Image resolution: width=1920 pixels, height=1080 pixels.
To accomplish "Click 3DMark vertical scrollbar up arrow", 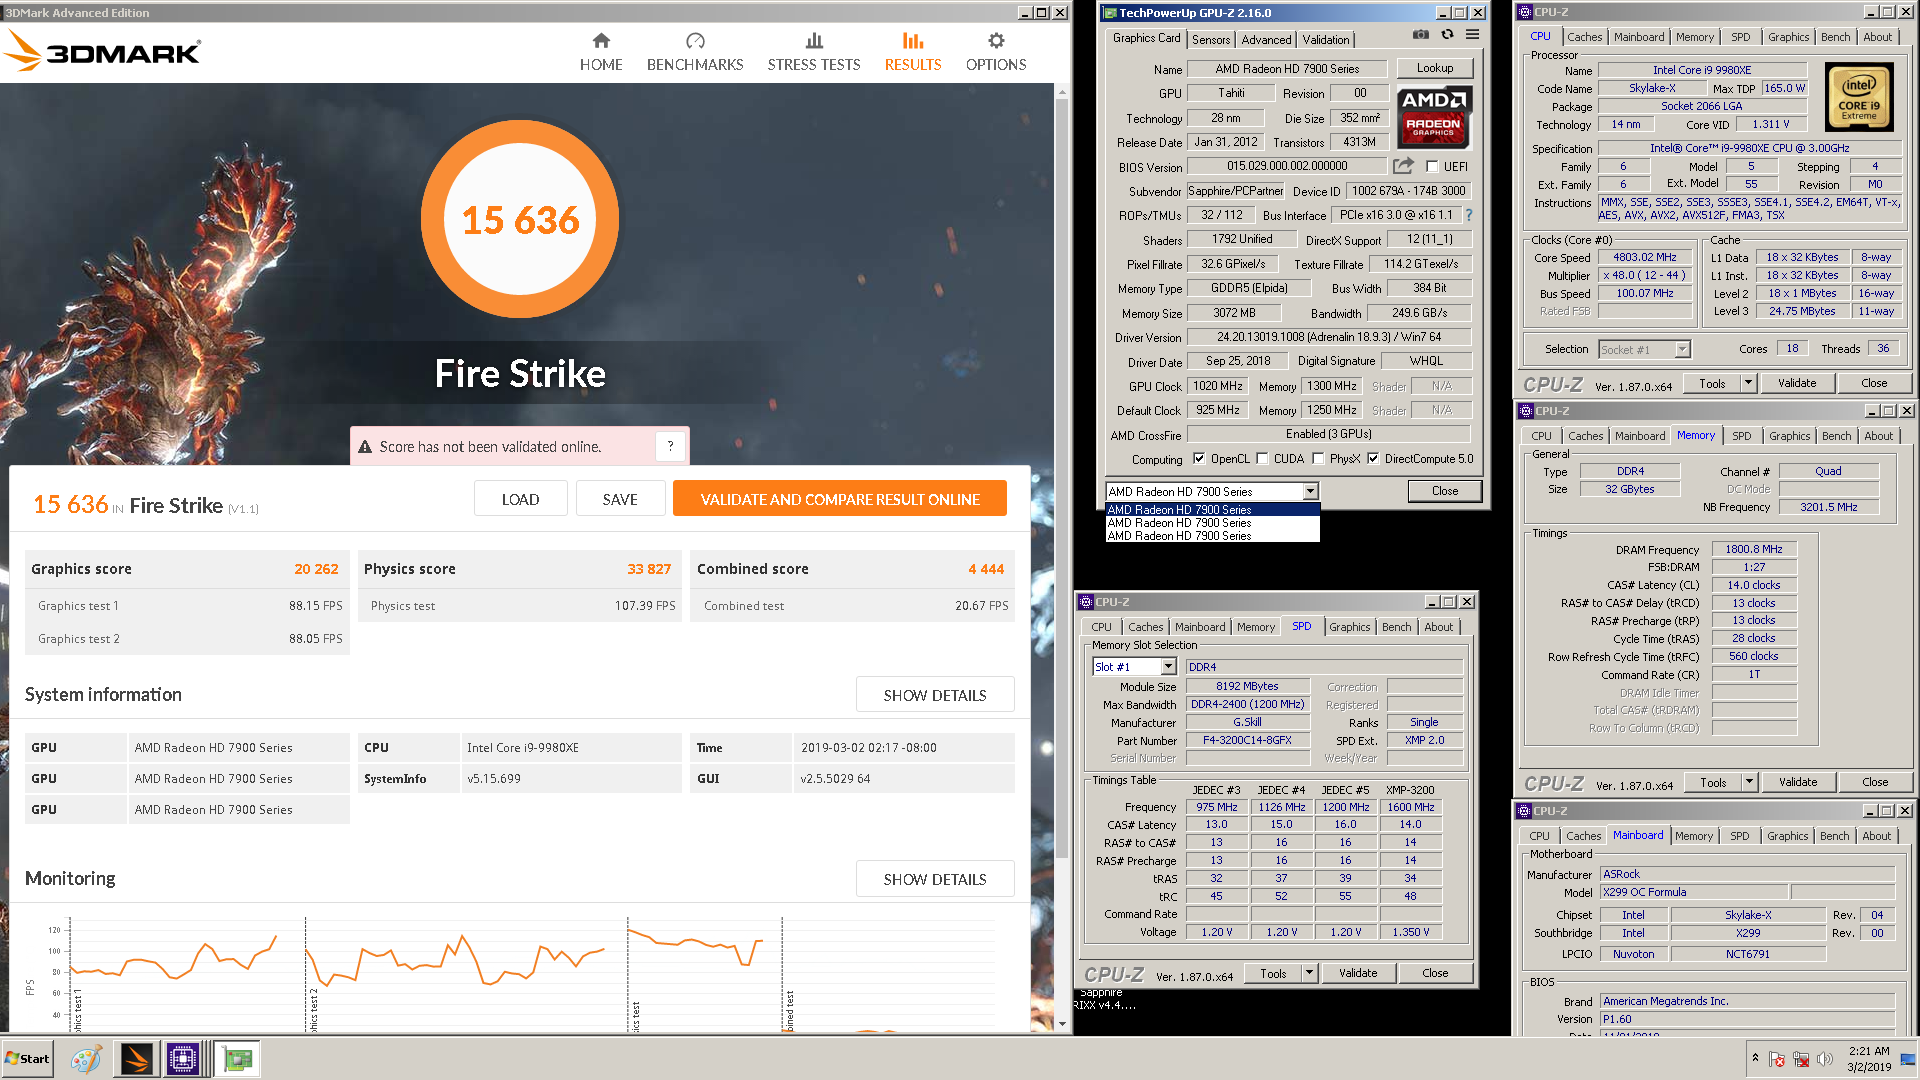I will pyautogui.click(x=1062, y=92).
